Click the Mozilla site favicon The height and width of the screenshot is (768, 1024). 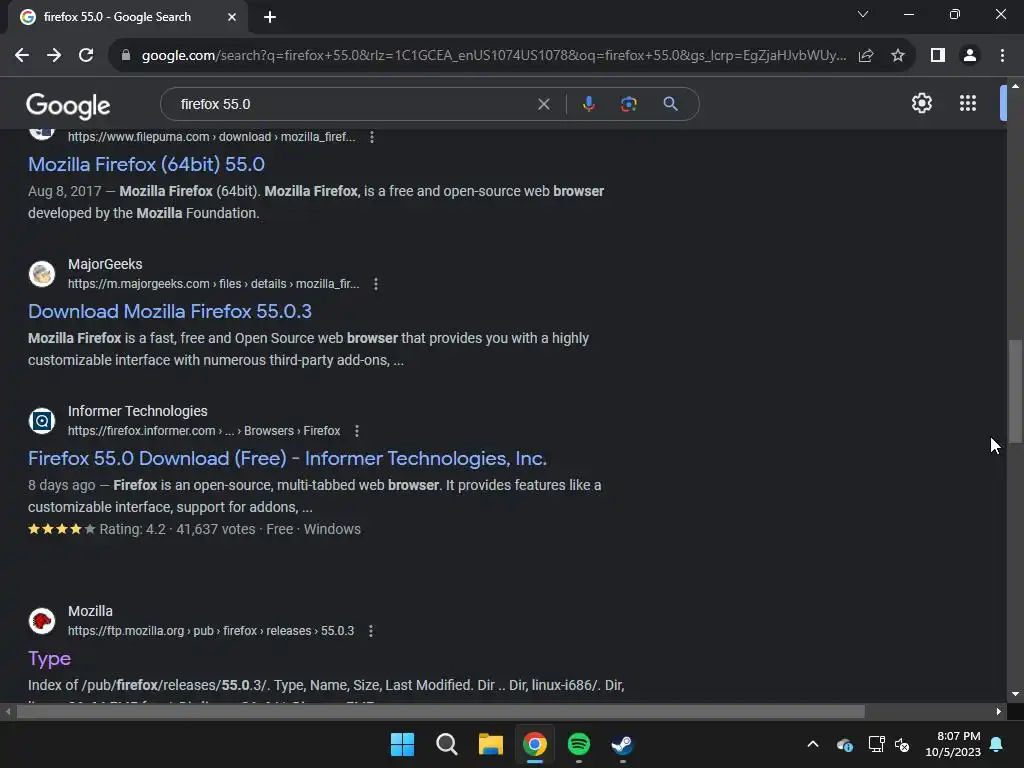coord(42,620)
